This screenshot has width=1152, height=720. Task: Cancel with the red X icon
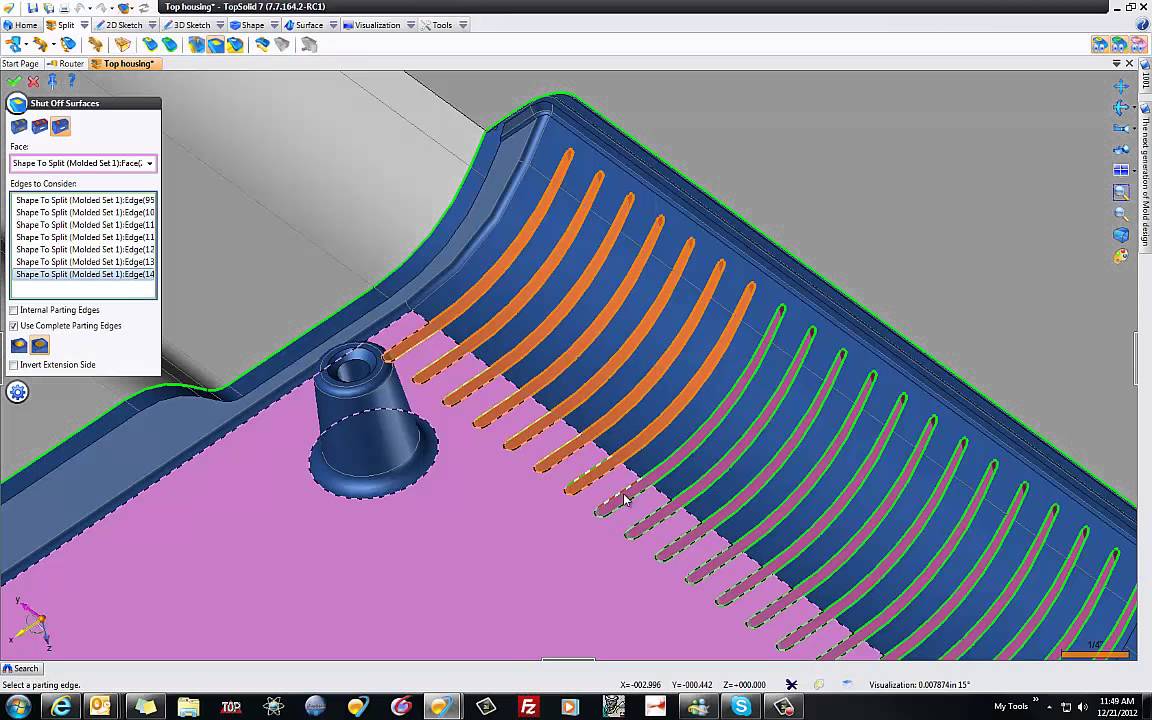33,81
